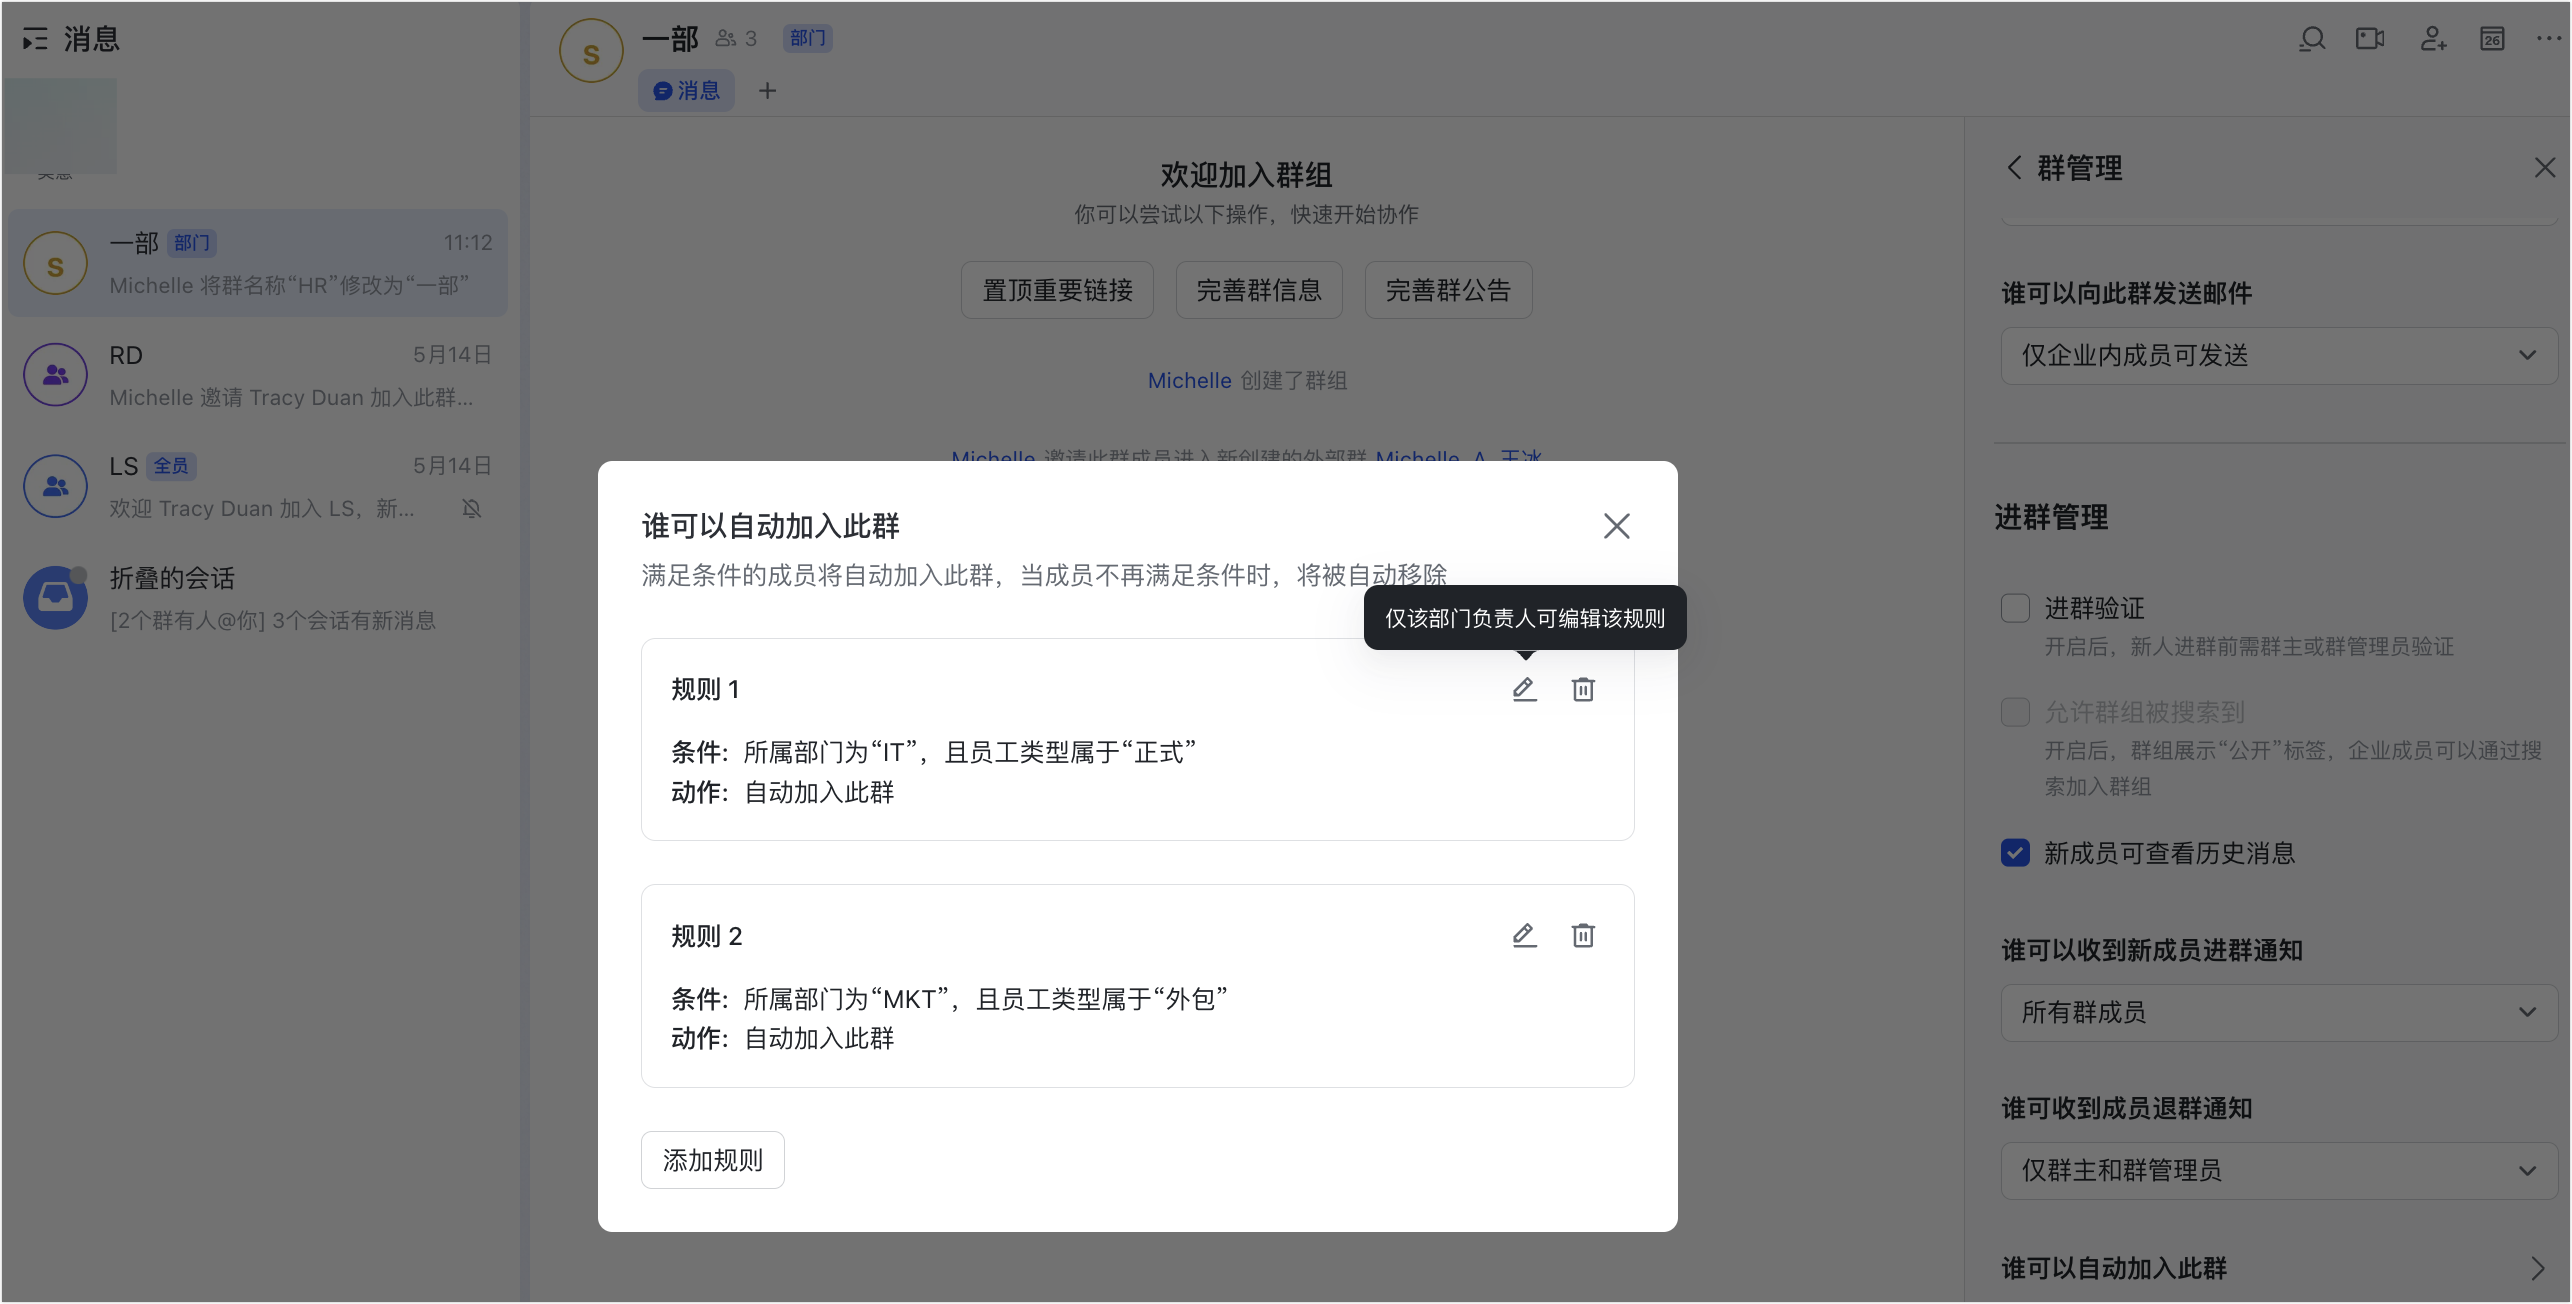This screenshot has height=1304, width=2572.
Task: Collapse the 消息 sidebar list icon
Action: pyautogui.click(x=35, y=39)
